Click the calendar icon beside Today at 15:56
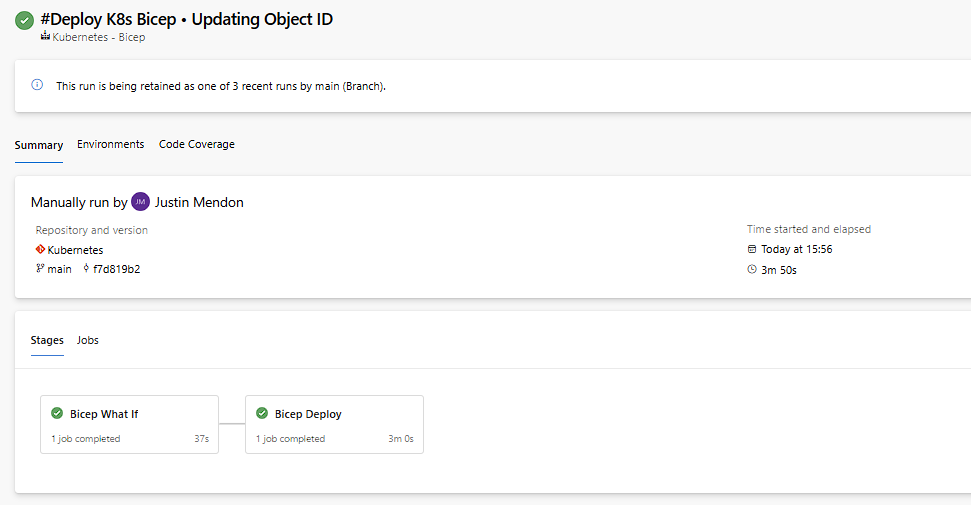This screenshot has width=971, height=505. point(752,249)
